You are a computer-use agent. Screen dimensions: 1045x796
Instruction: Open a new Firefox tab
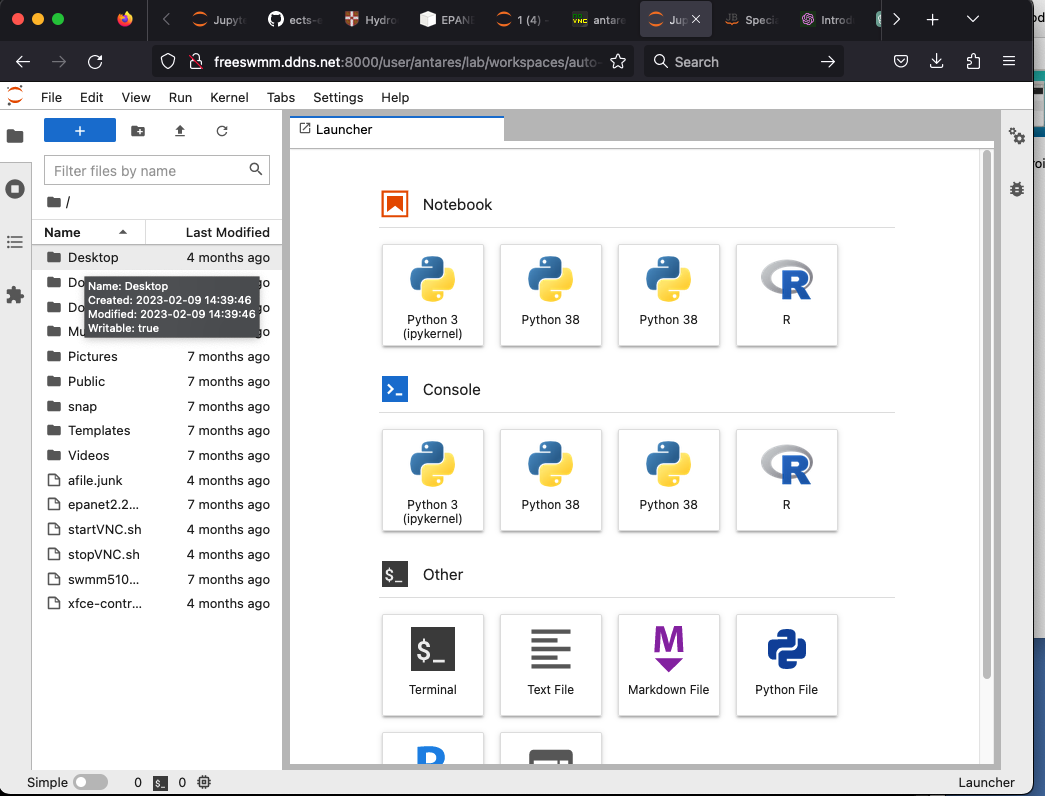(x=932, y=19)
